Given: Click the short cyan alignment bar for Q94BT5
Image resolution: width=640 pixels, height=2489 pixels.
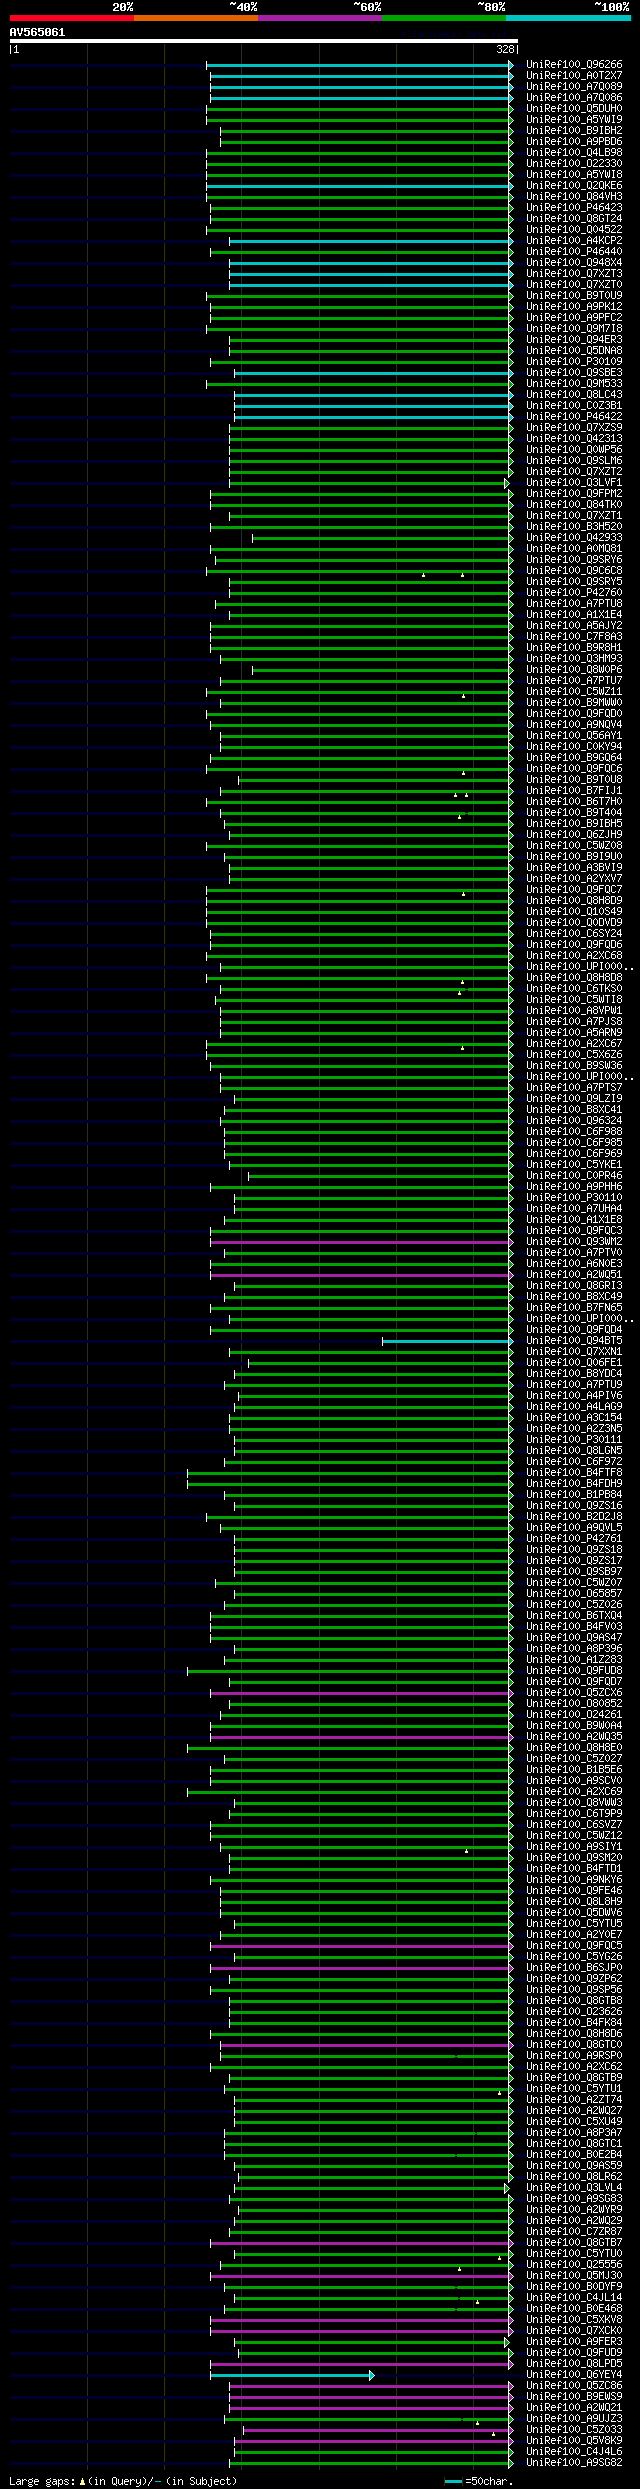Looking at the screenshot, I should pyautogui.click(x=448, y=1341).
